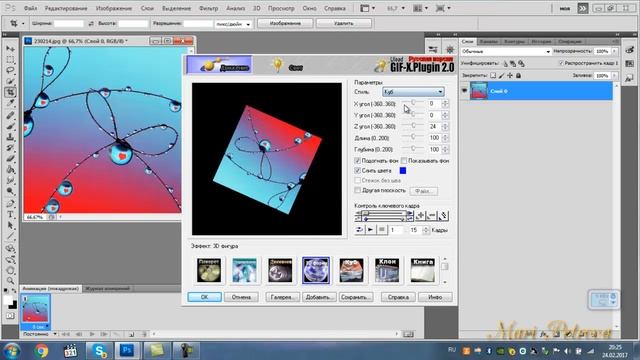Open the loop option 'Постоянно' dropdown

[x=40, y=334]
